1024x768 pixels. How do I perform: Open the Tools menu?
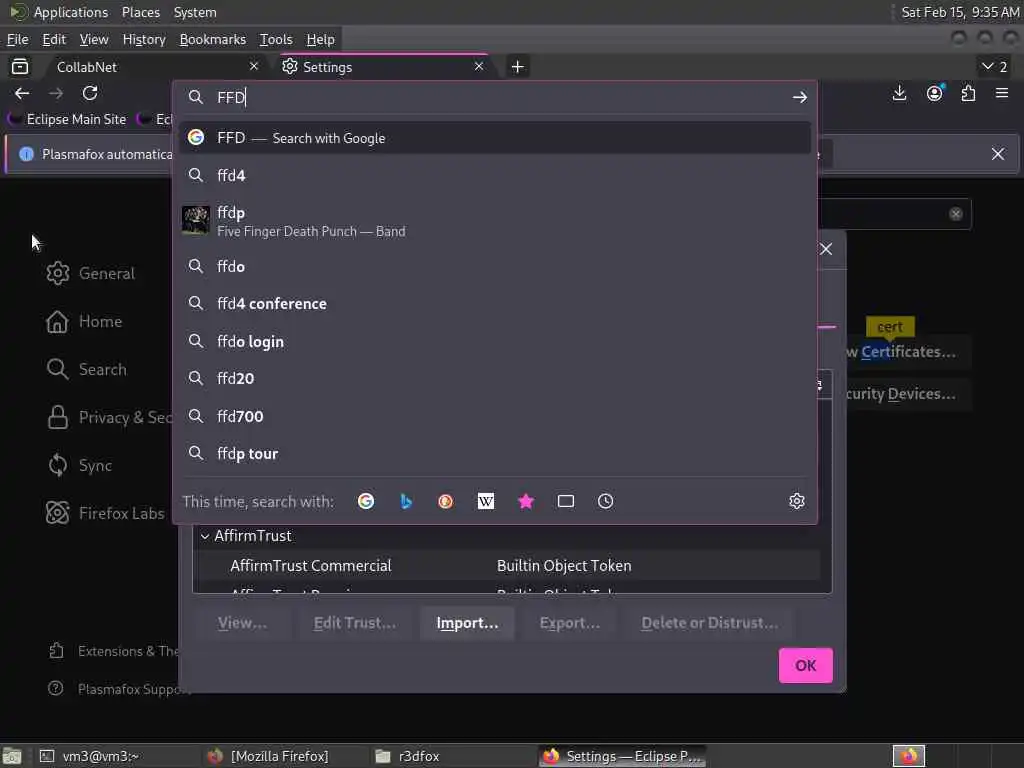[x=276, y=40]
